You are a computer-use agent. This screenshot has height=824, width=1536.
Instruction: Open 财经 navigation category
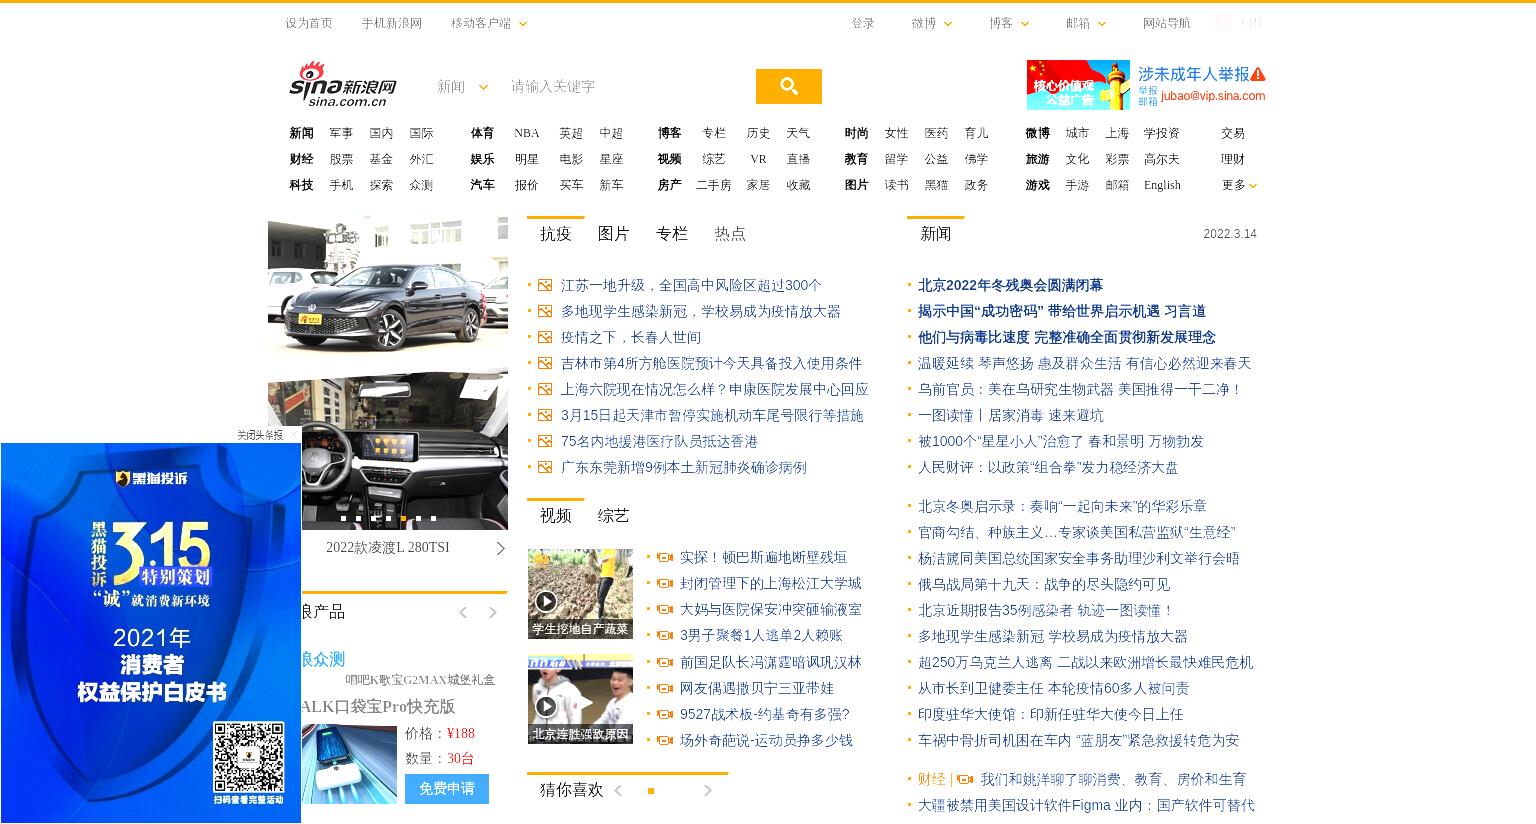(301, 159)
